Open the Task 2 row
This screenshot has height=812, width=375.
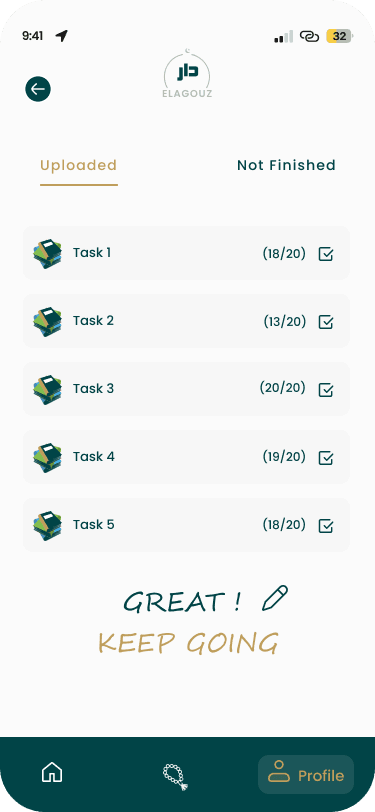coord(186,321)
